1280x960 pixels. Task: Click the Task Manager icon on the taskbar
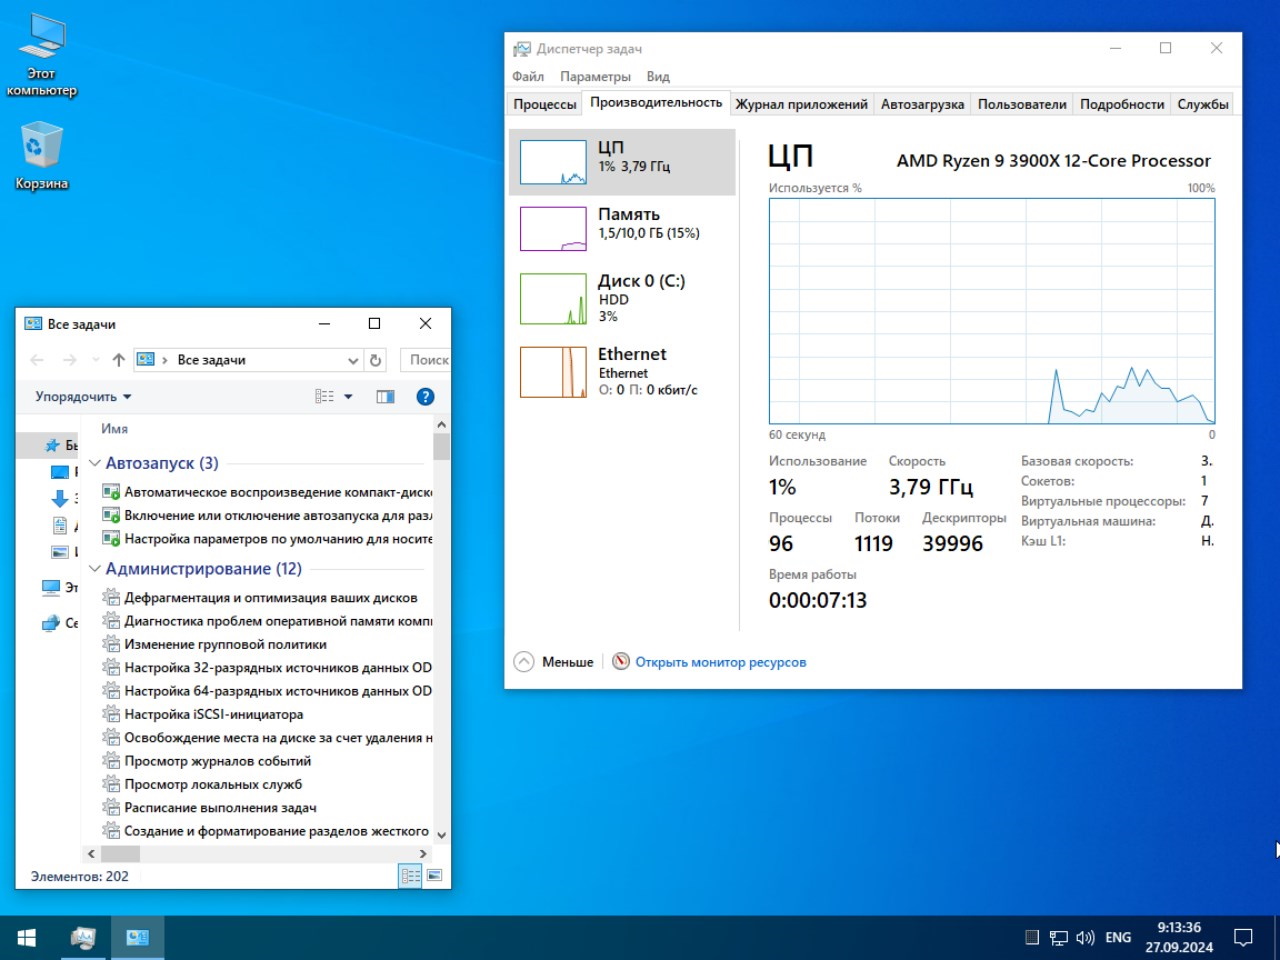coord(83,937)
